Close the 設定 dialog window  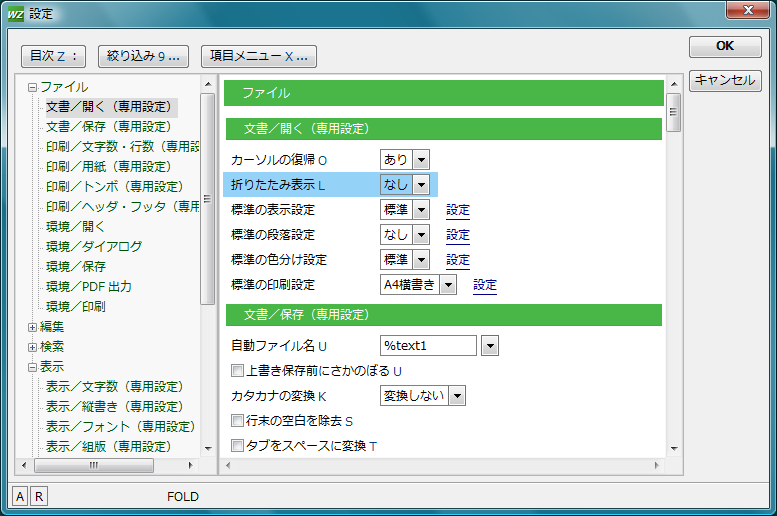[x=748, y=10]
